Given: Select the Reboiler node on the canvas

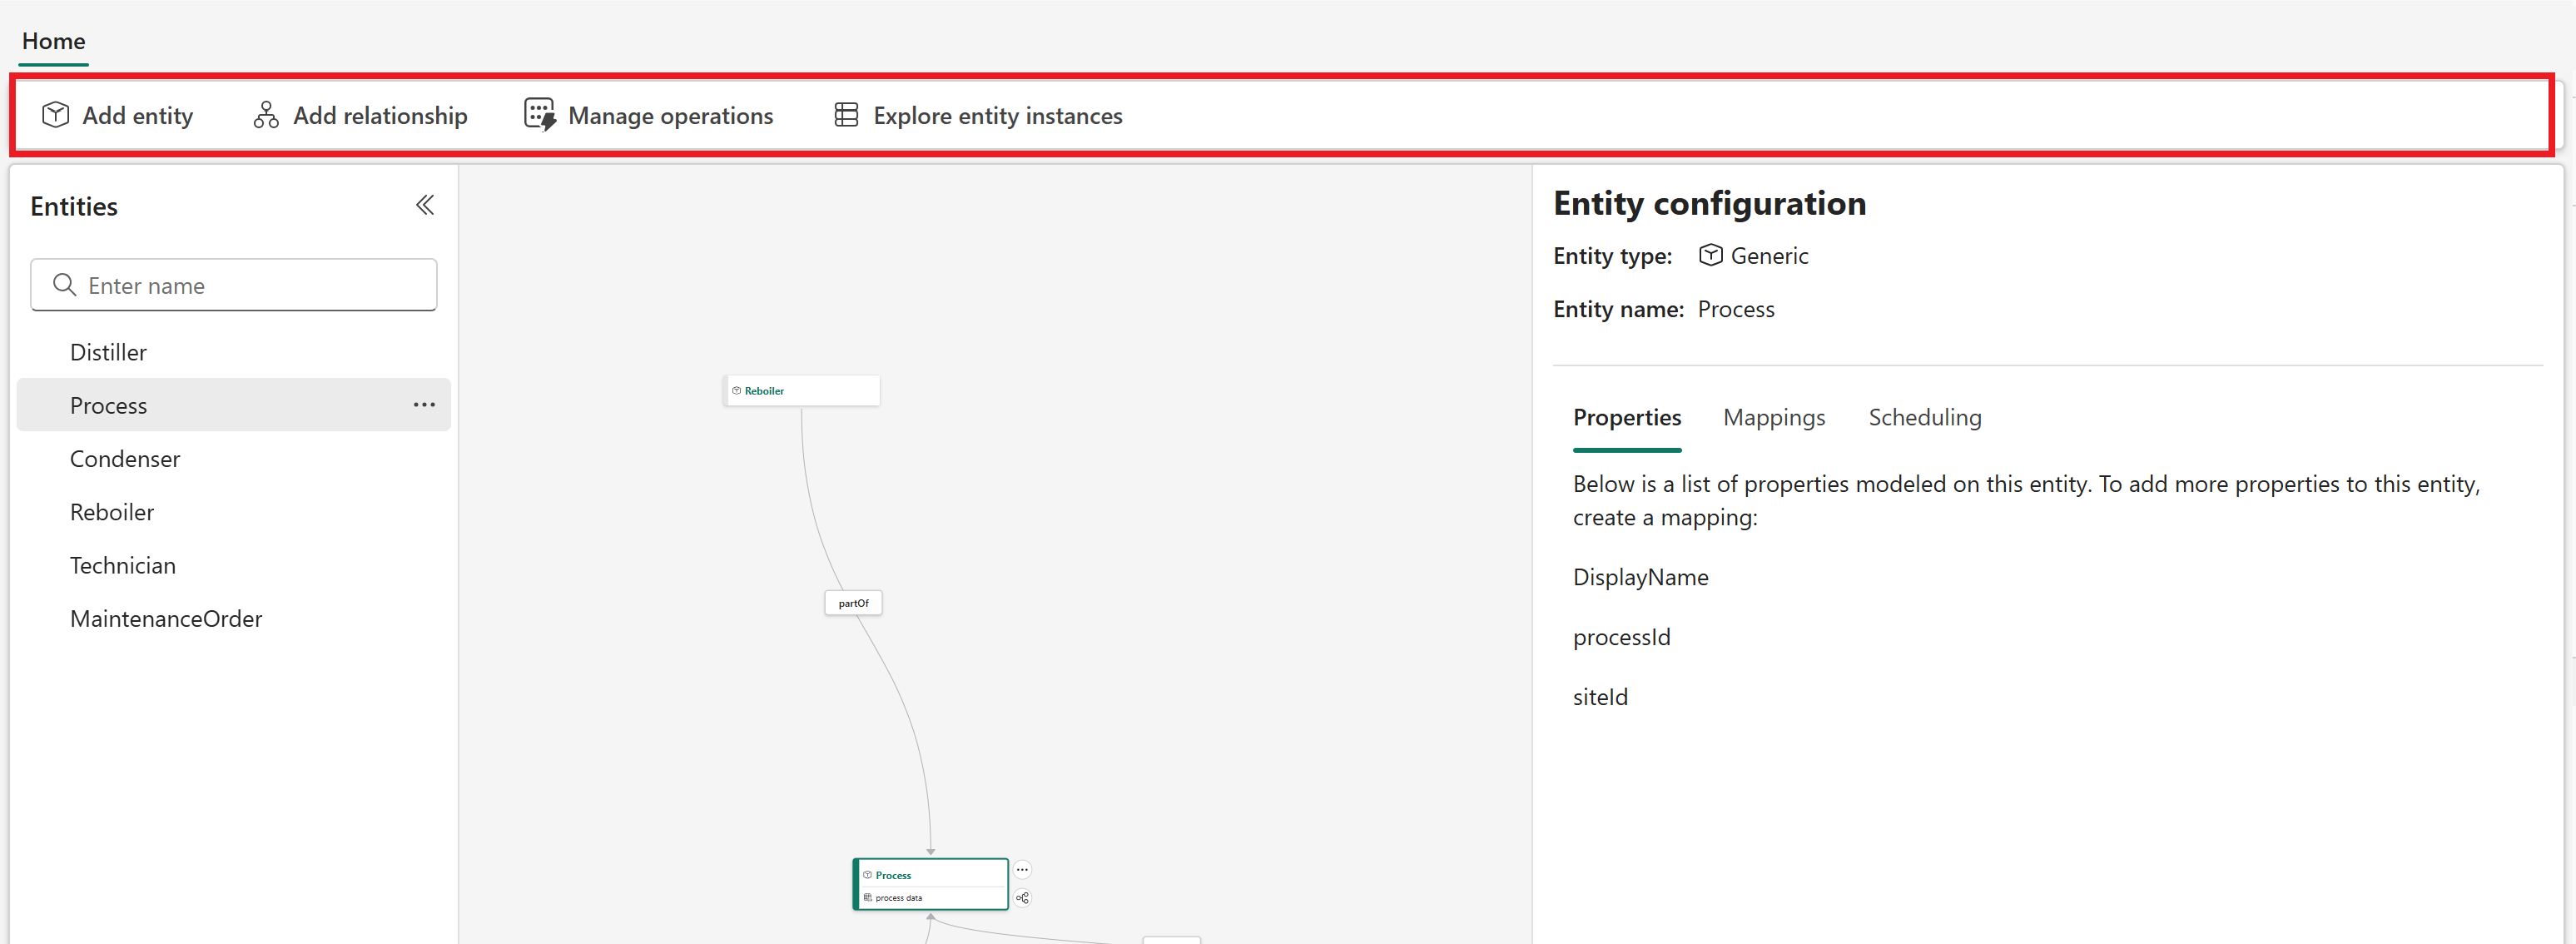Looking at the screenshot, I should point(801,391).
